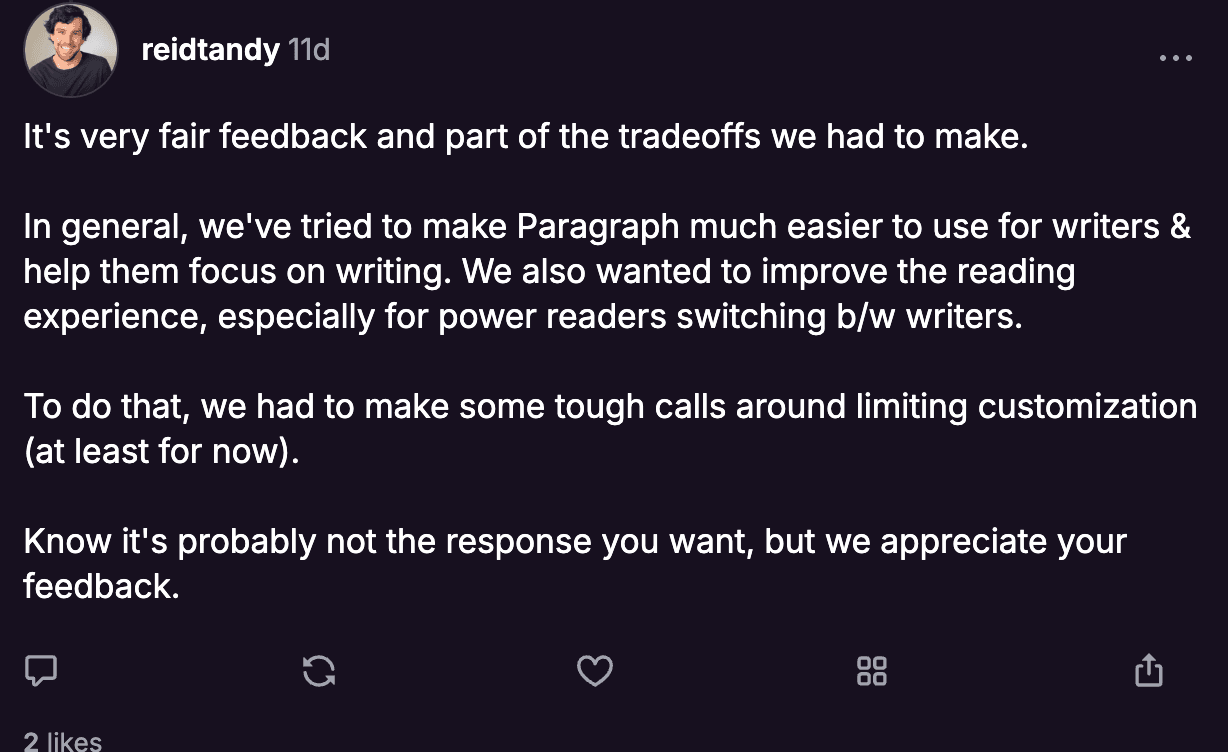Open the reidtandy username link
This screenshot has width=1228, height=752.
[x=210, y=50]
